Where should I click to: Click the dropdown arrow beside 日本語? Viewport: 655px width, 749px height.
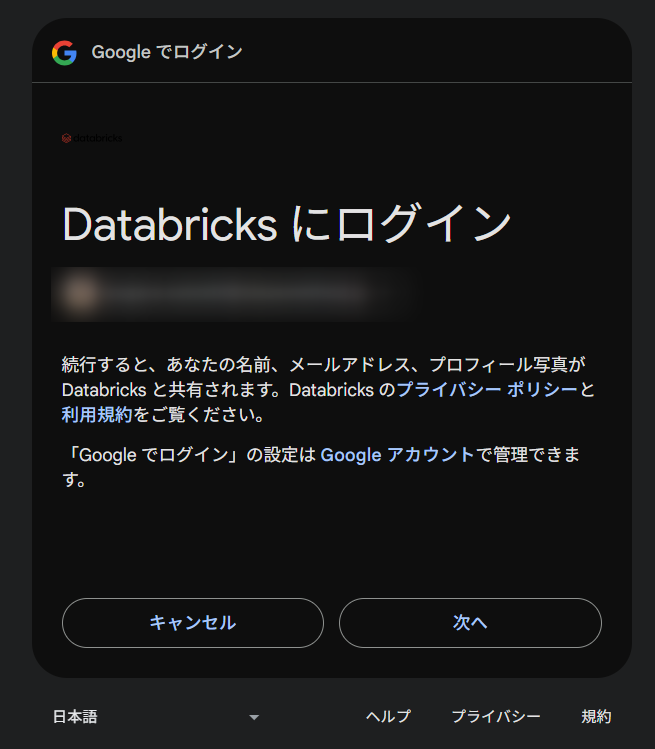point(254,717)
